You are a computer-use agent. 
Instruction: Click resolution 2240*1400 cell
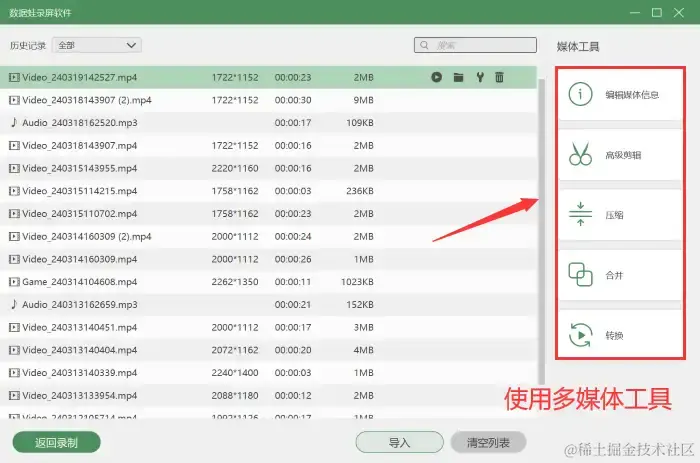click(235, 373)
